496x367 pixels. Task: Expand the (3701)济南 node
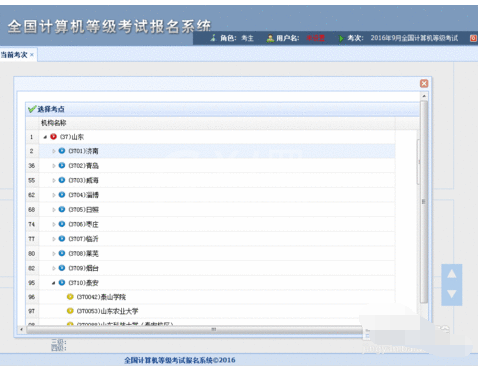tap(54, 151)
